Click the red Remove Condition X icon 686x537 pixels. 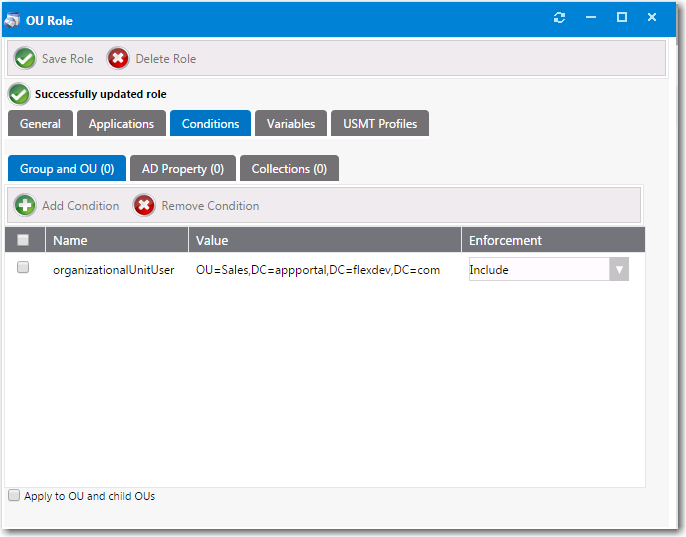tap(144, 206)
